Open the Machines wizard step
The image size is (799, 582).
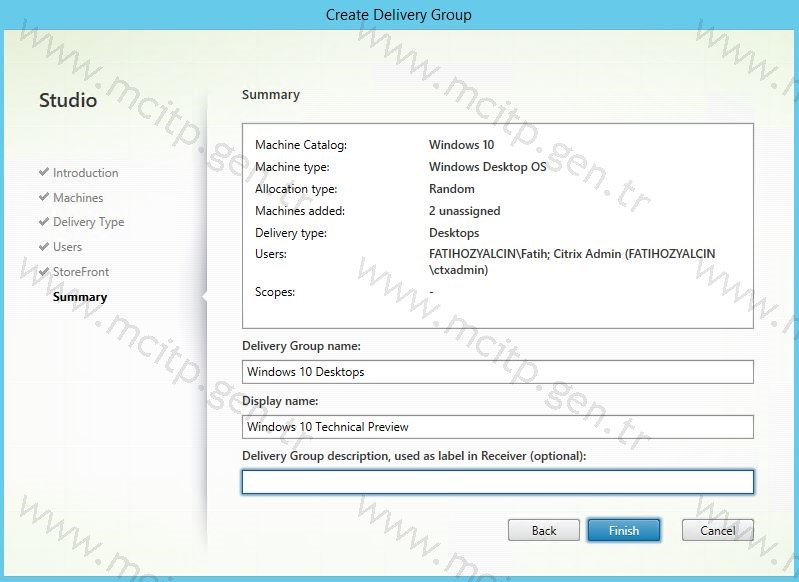(x=78, y=198)
